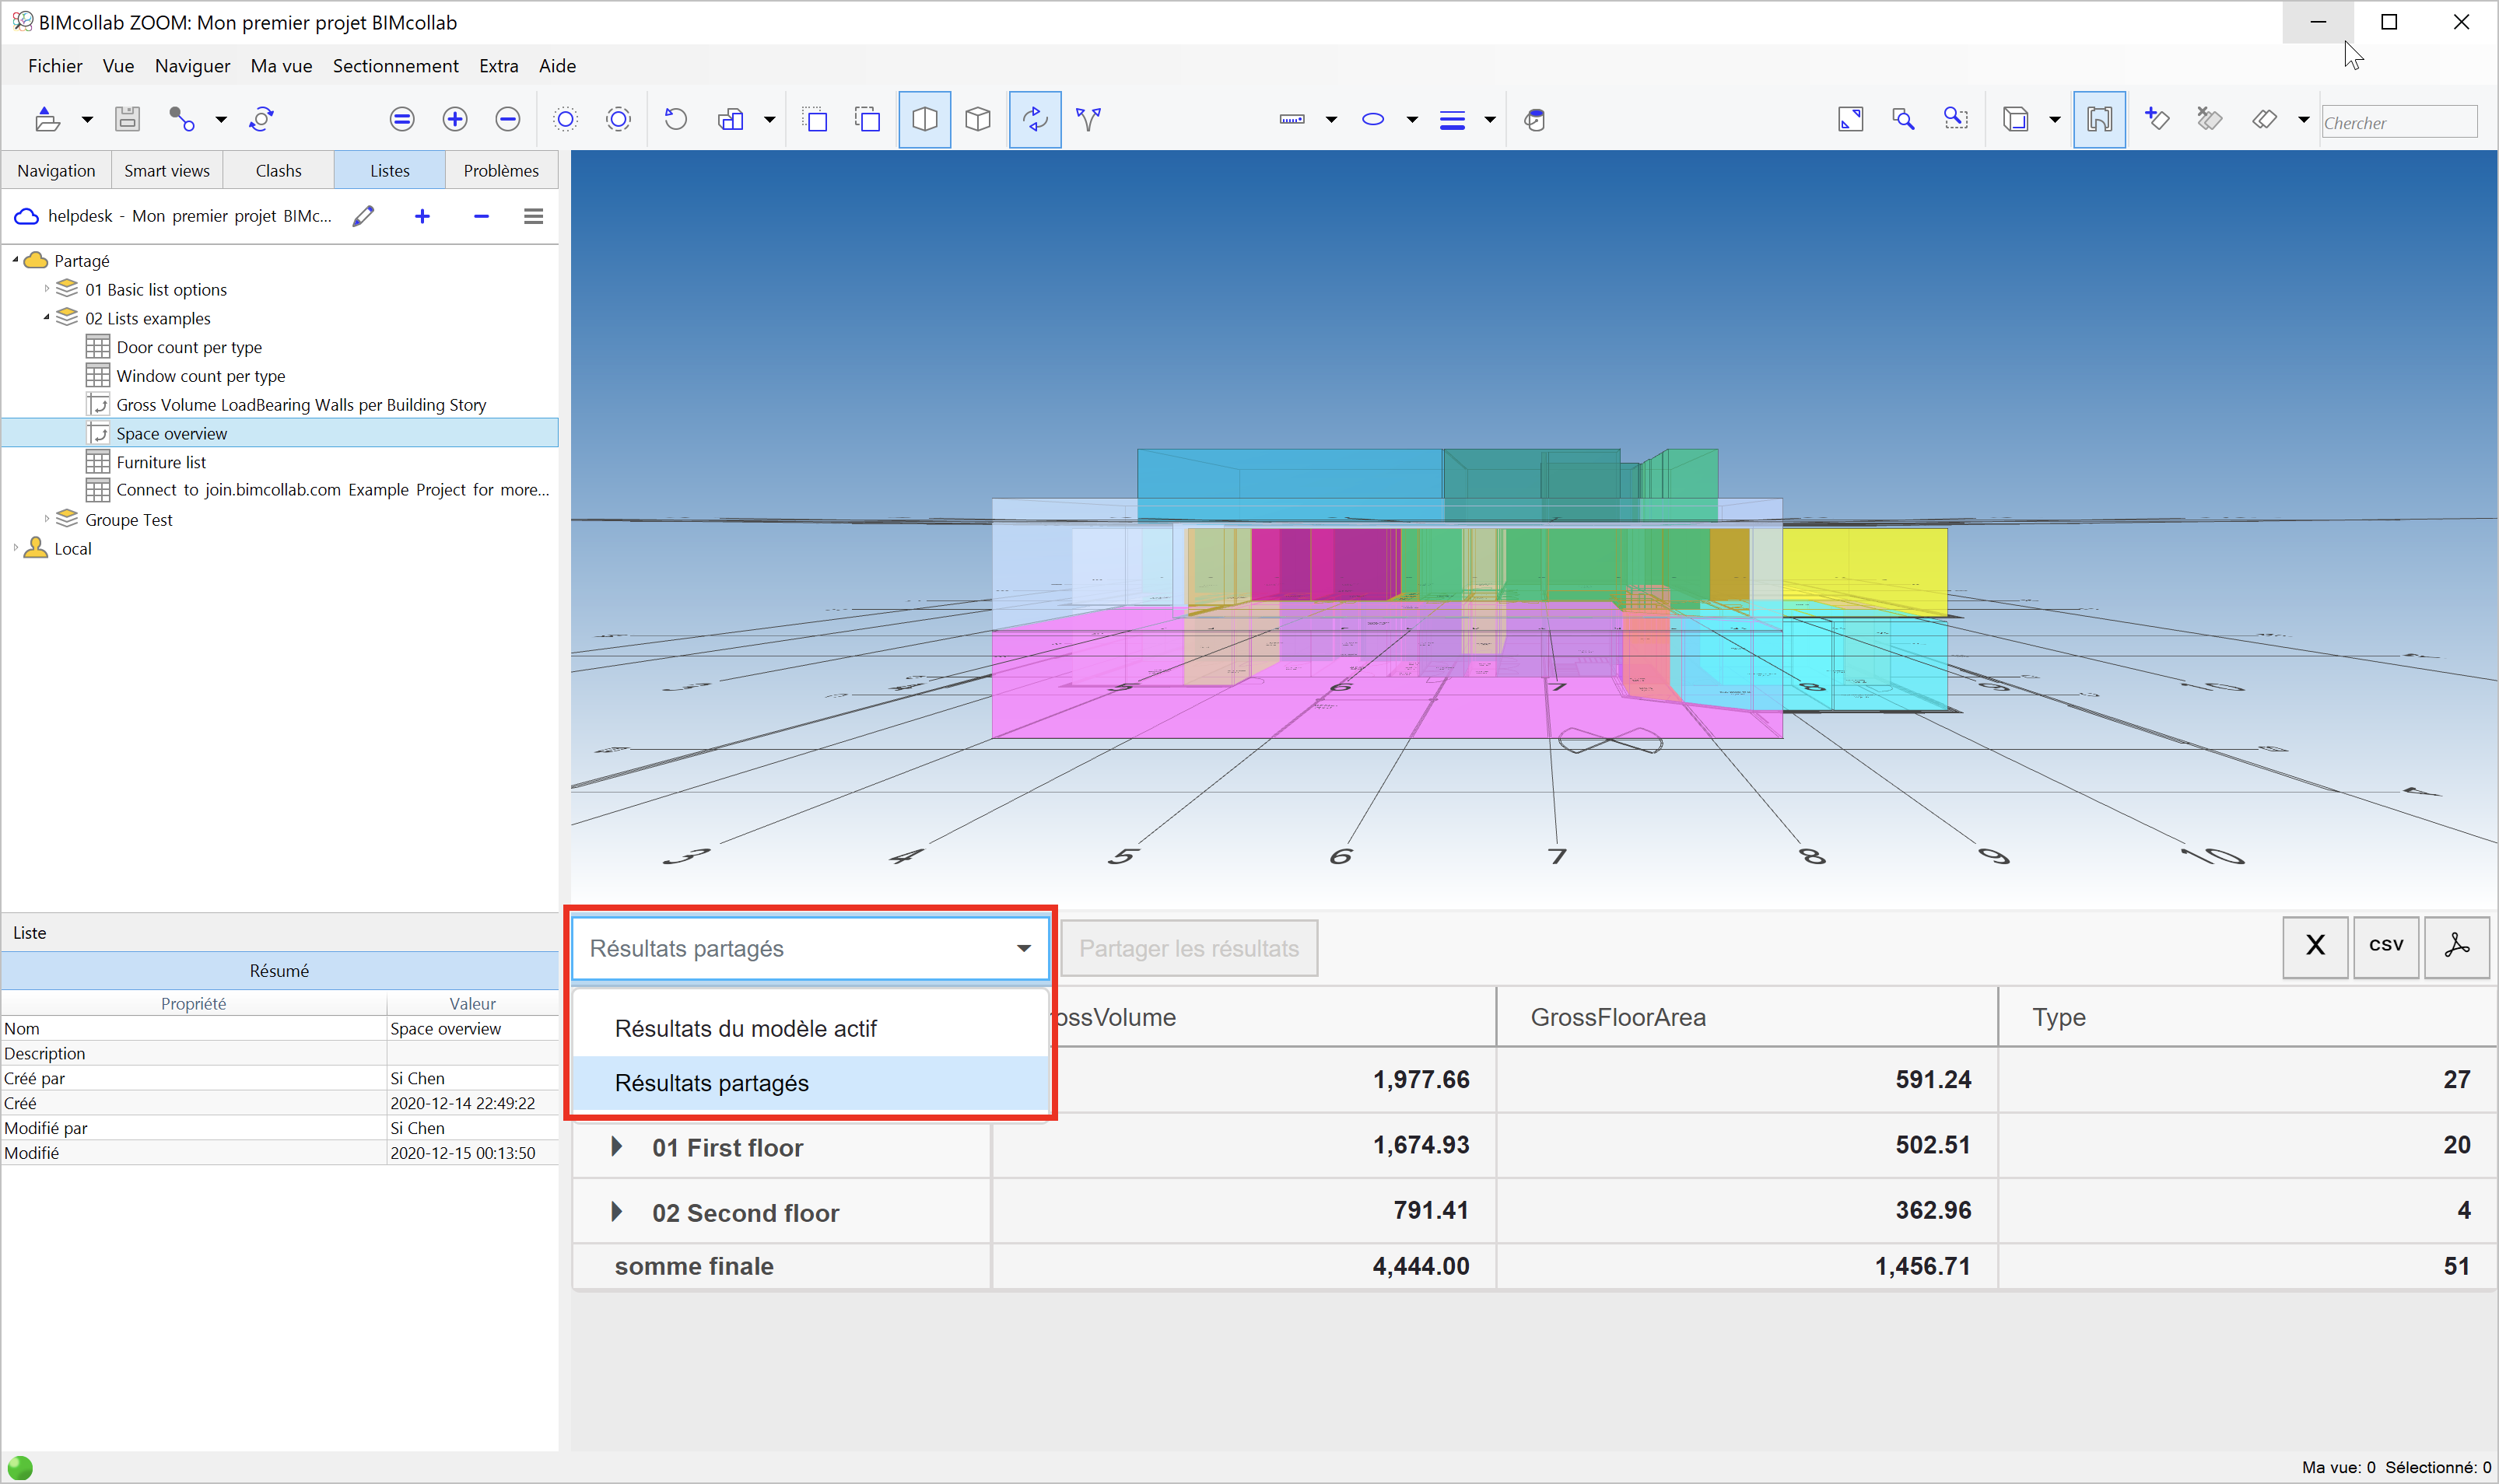Screen dimensions: 2499x1484
Task: Open dropdown arrow next to section box icon
Action: tap(2055, 120)
